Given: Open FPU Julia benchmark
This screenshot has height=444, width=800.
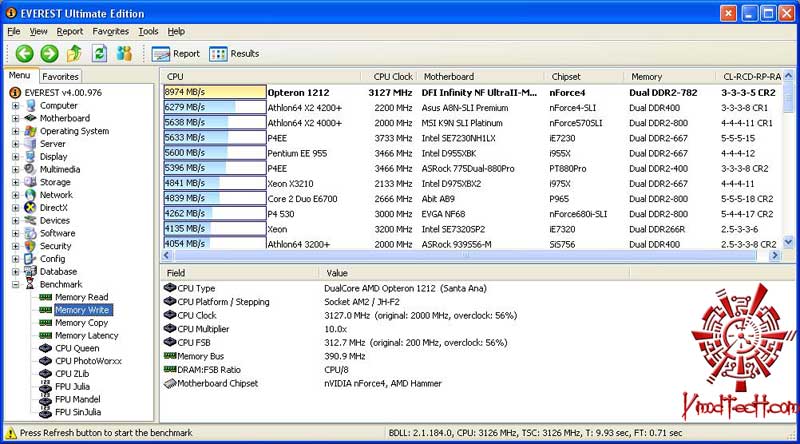Looking at the screenshot, I should coord(72,386).
